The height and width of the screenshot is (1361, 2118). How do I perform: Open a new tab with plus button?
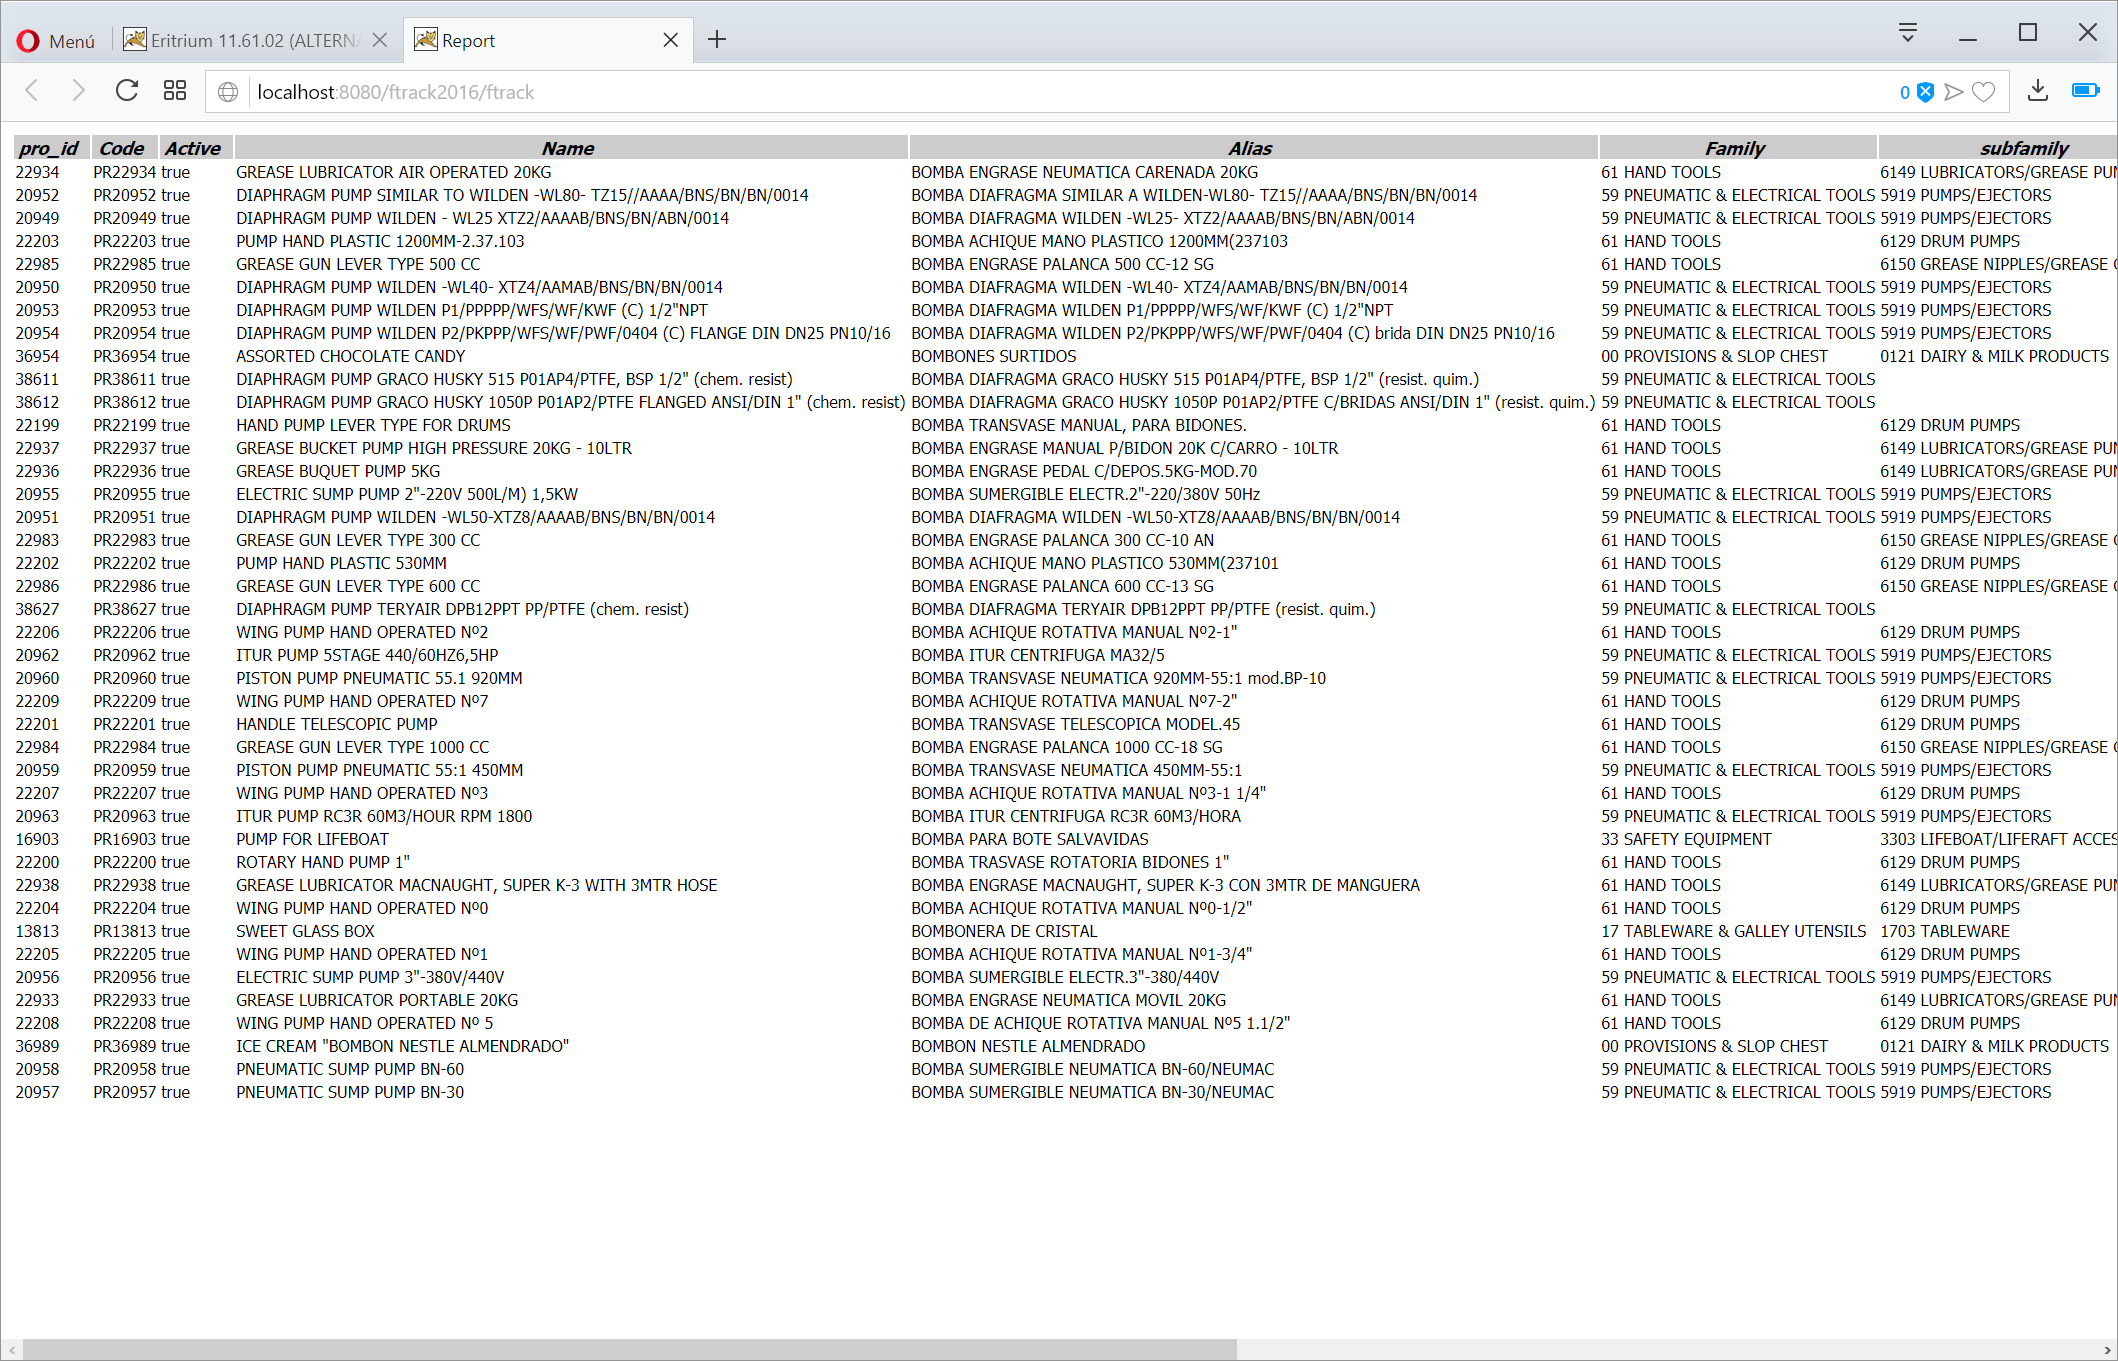[x=717, y=40]
